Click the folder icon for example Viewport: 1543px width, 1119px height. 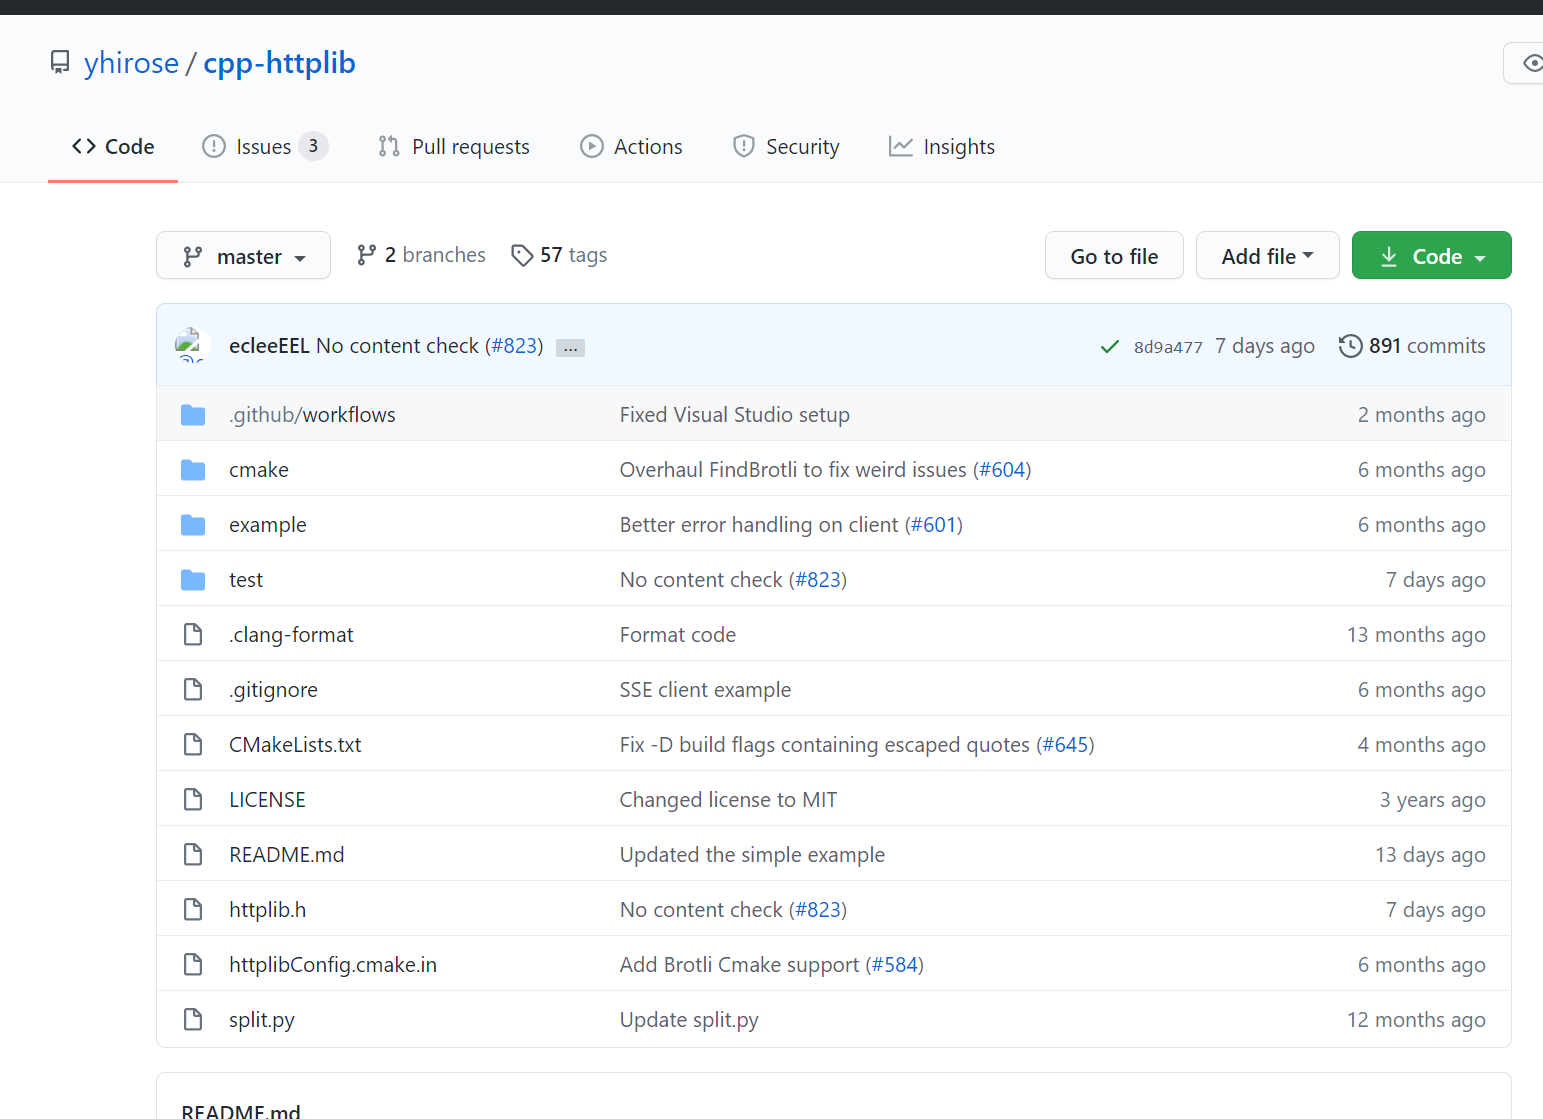tap(193, 525)
